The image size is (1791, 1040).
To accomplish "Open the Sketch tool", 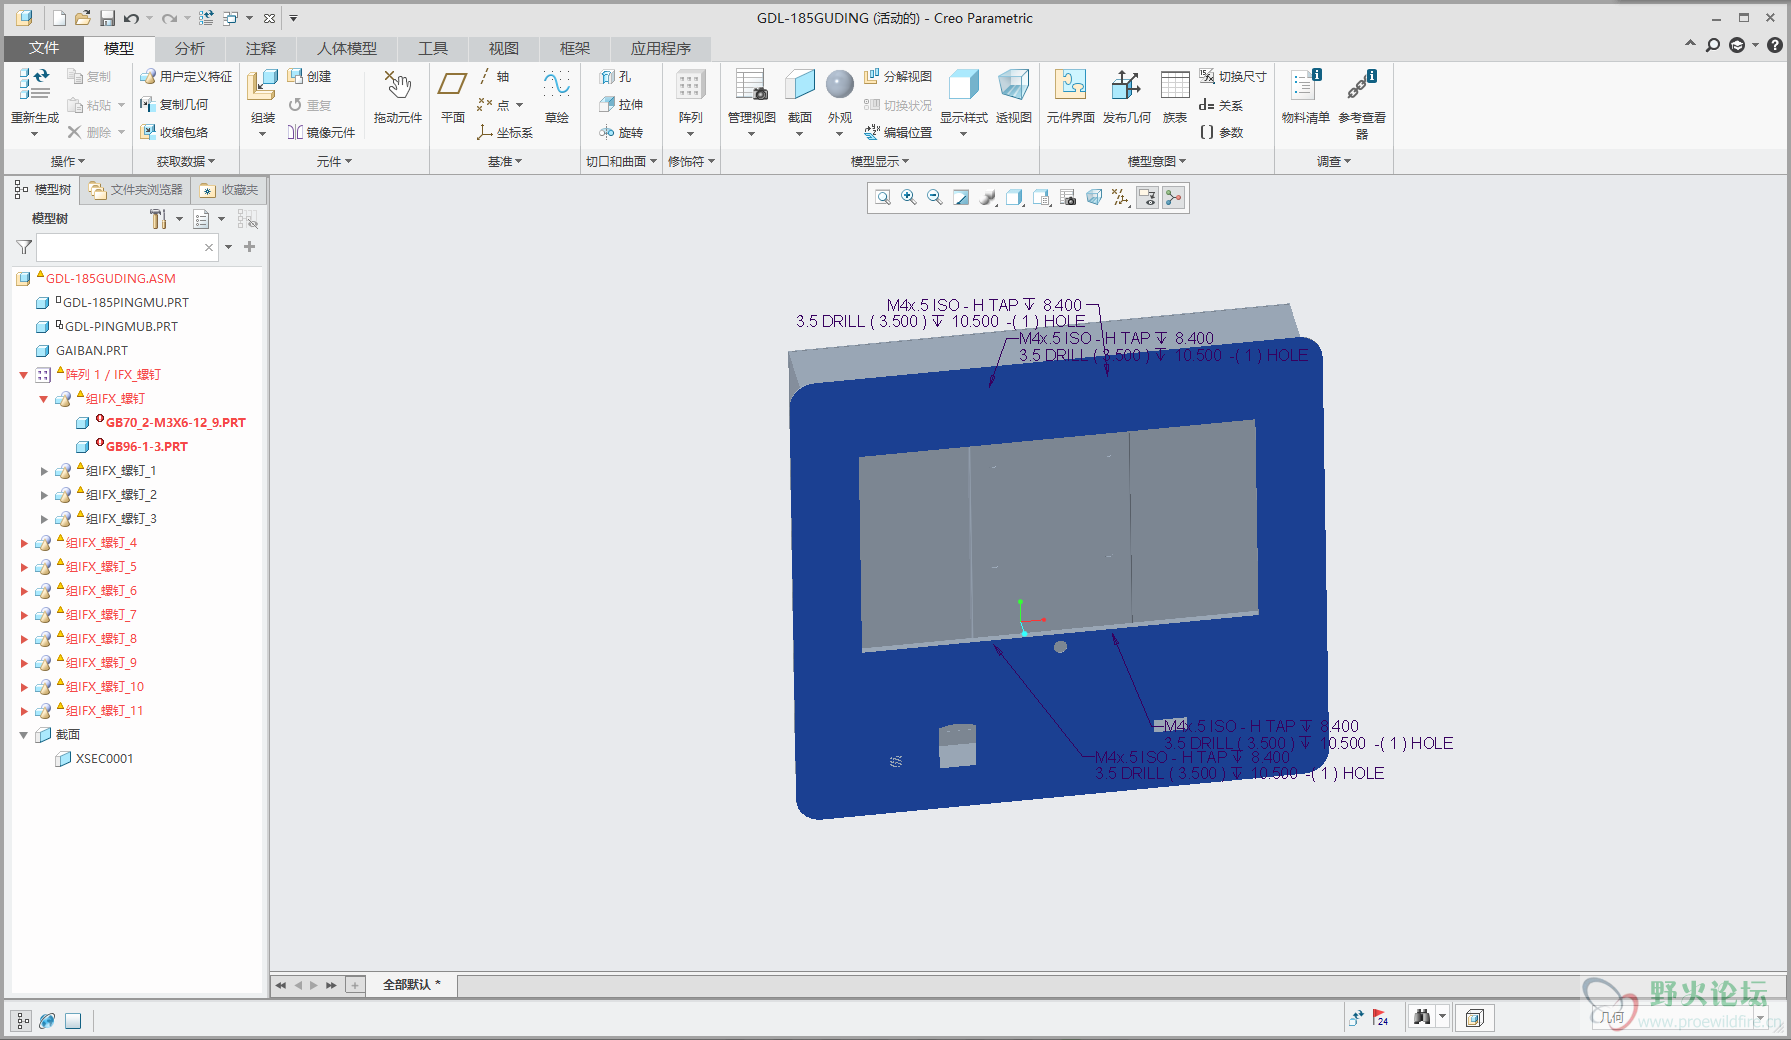I will click(x=556, y=86).
